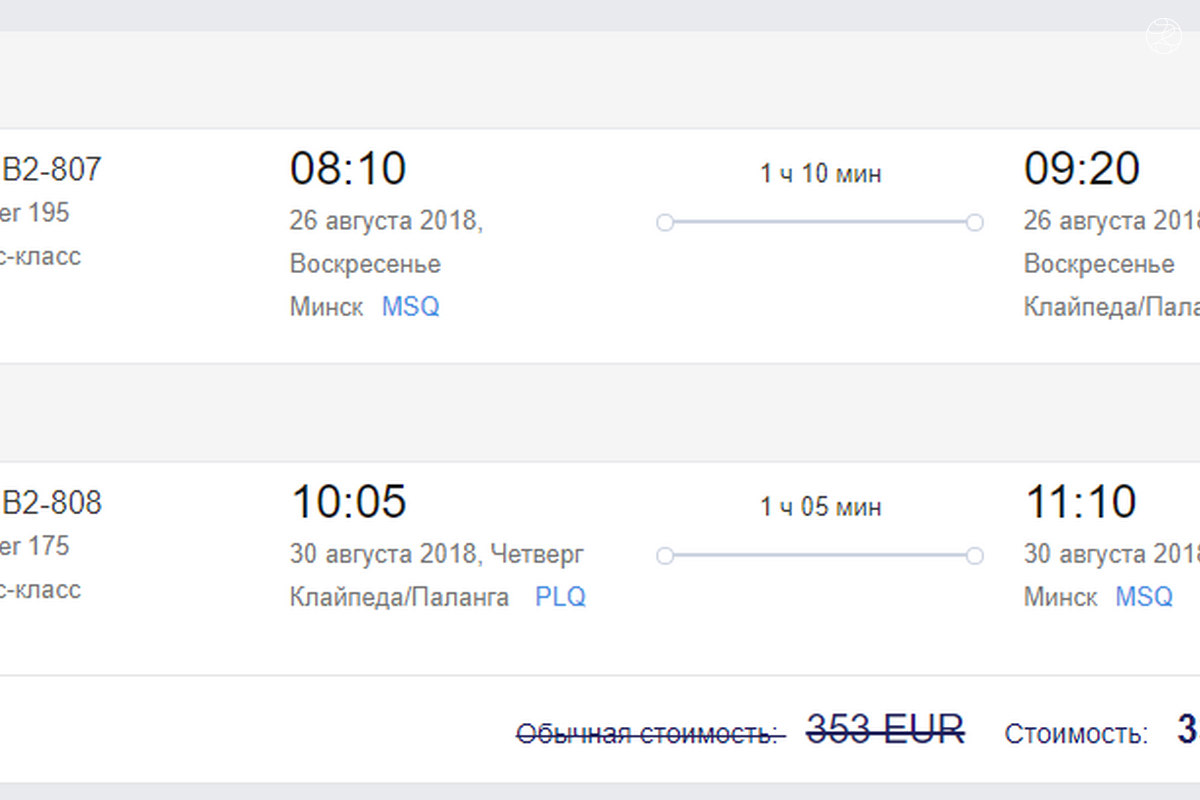Click the start point of the 1 ч 05 мин route line
Screen dimensions: 1200x800
coord(665,555)
